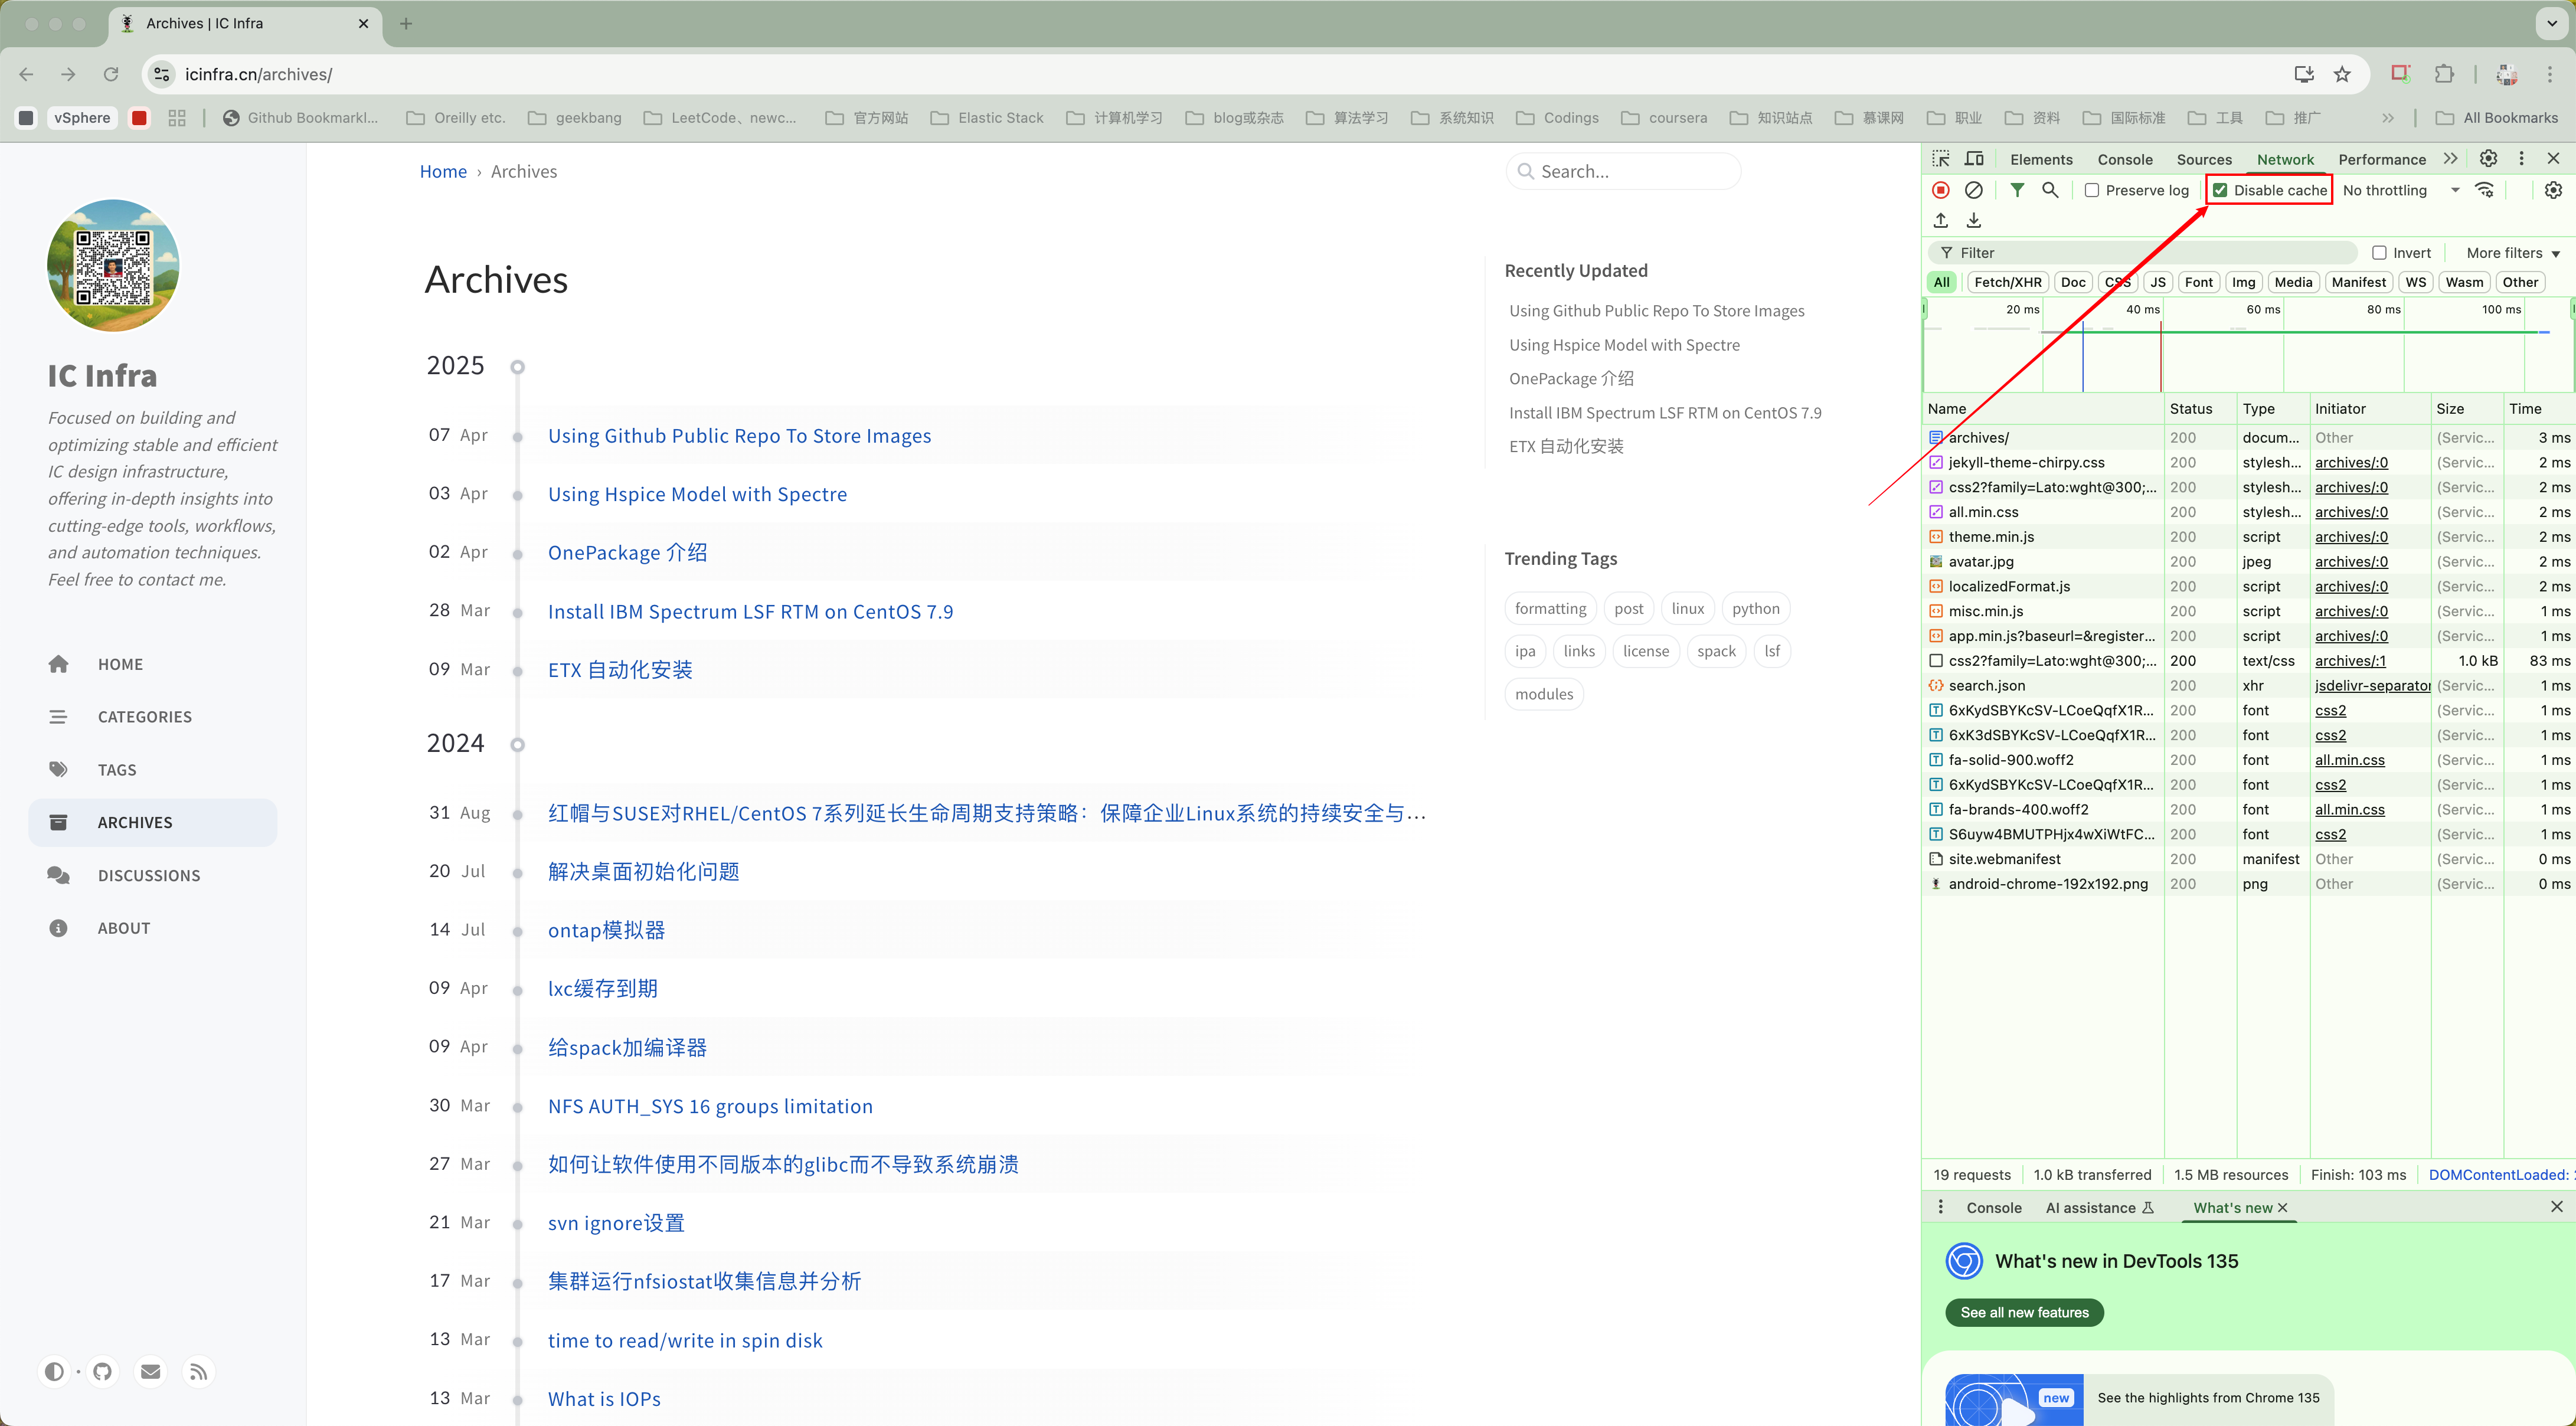Image resolution: width=2576 pixels, height=1426 pixels.
Task: Select the Fetch/XHR filter chip
Action: pyautogui.click(x=2008, y=282)
